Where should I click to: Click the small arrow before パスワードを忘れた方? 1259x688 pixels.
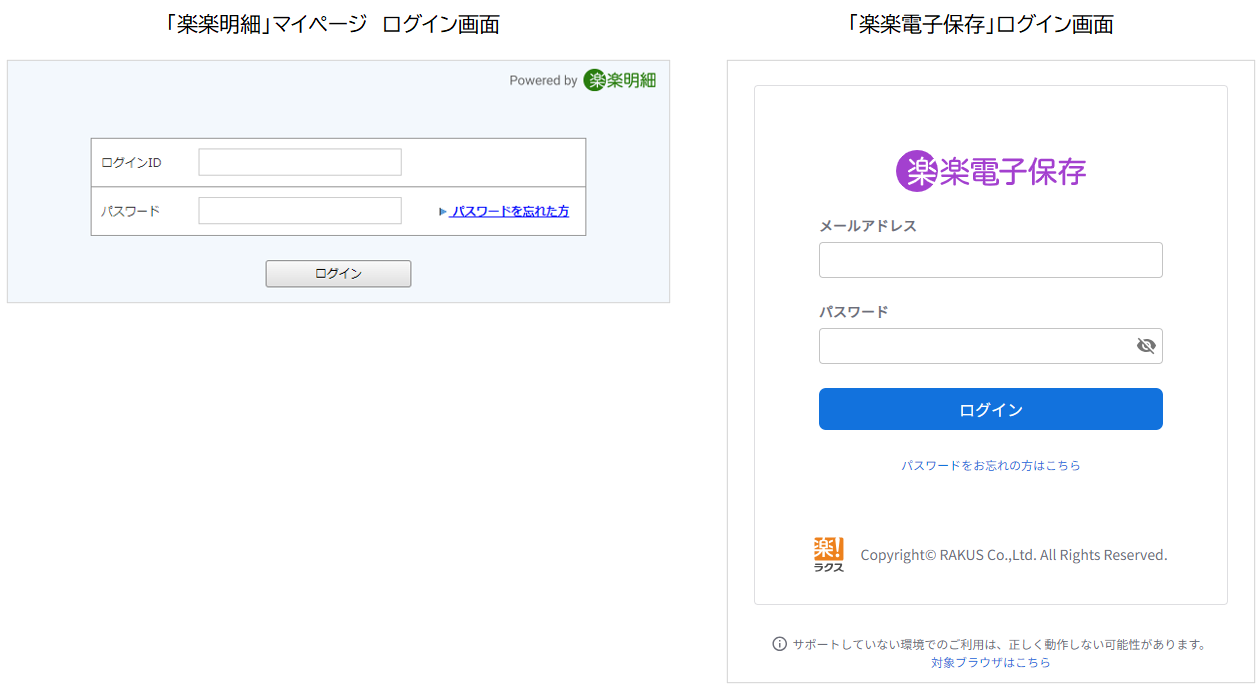click(x=443, y=211)
